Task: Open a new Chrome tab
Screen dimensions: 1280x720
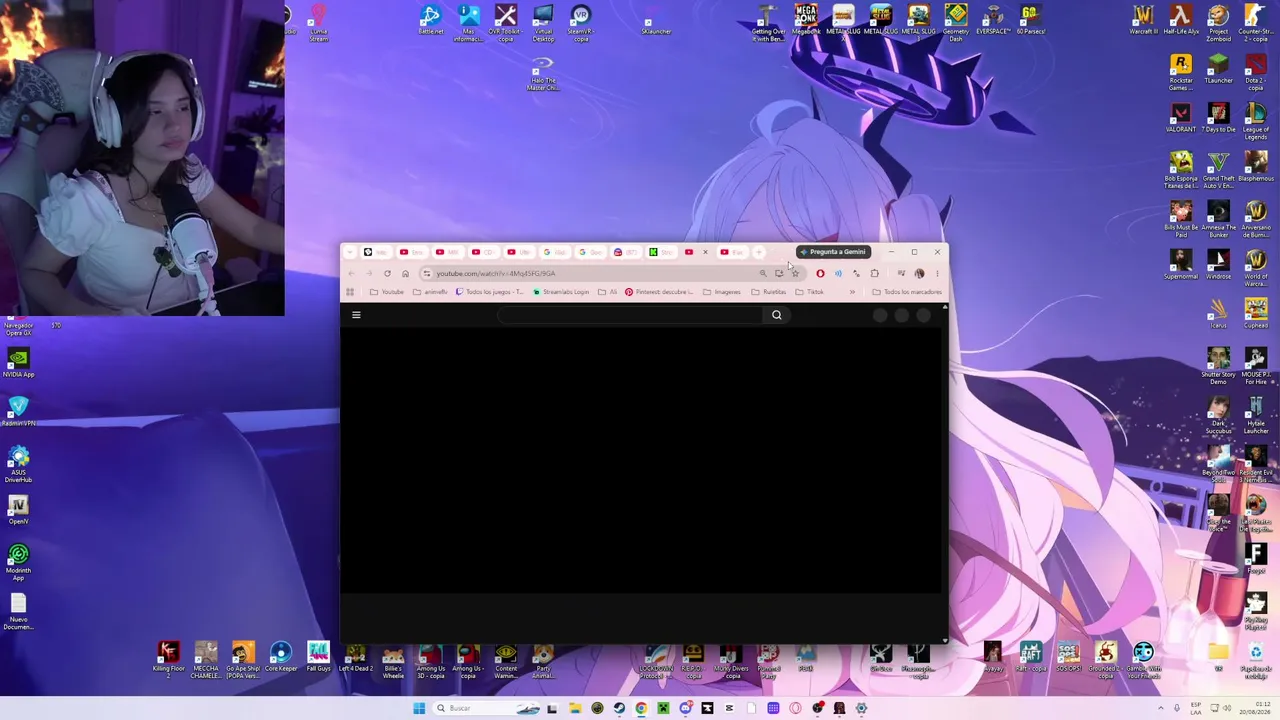Action: coord(759,252)
